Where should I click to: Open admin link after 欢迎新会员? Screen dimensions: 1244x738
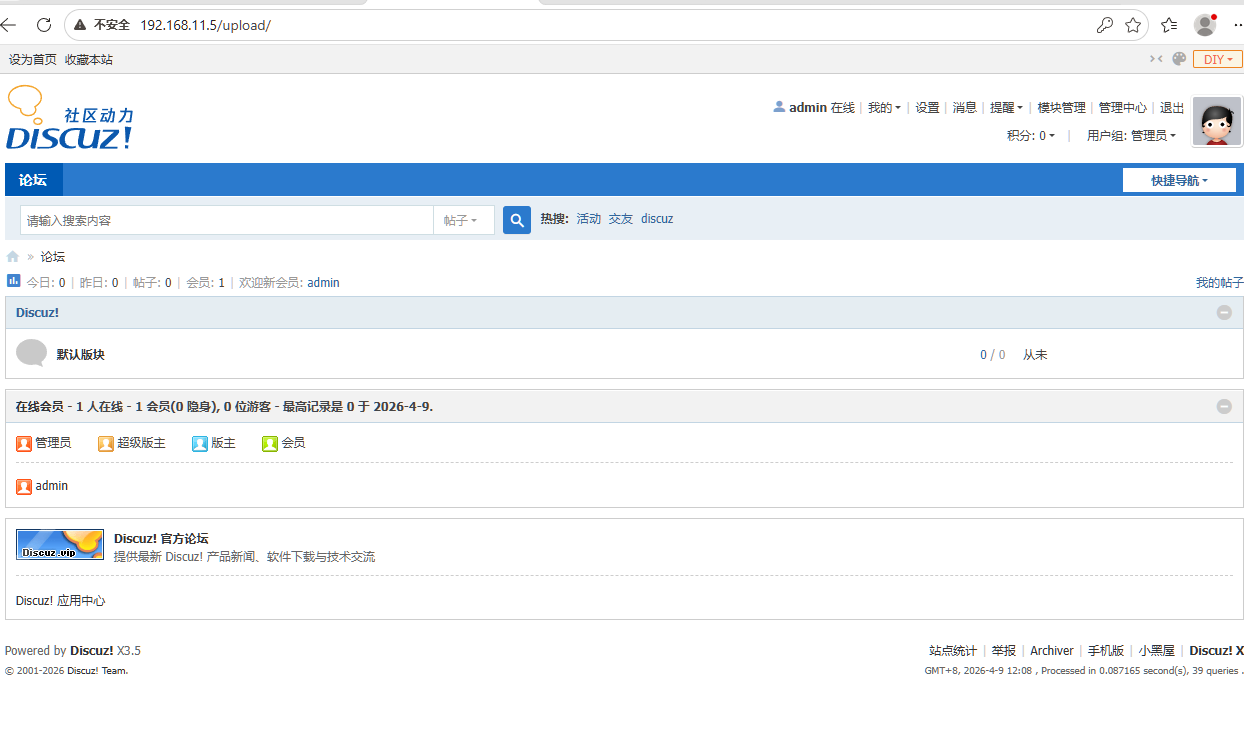(x=323, y=283)
